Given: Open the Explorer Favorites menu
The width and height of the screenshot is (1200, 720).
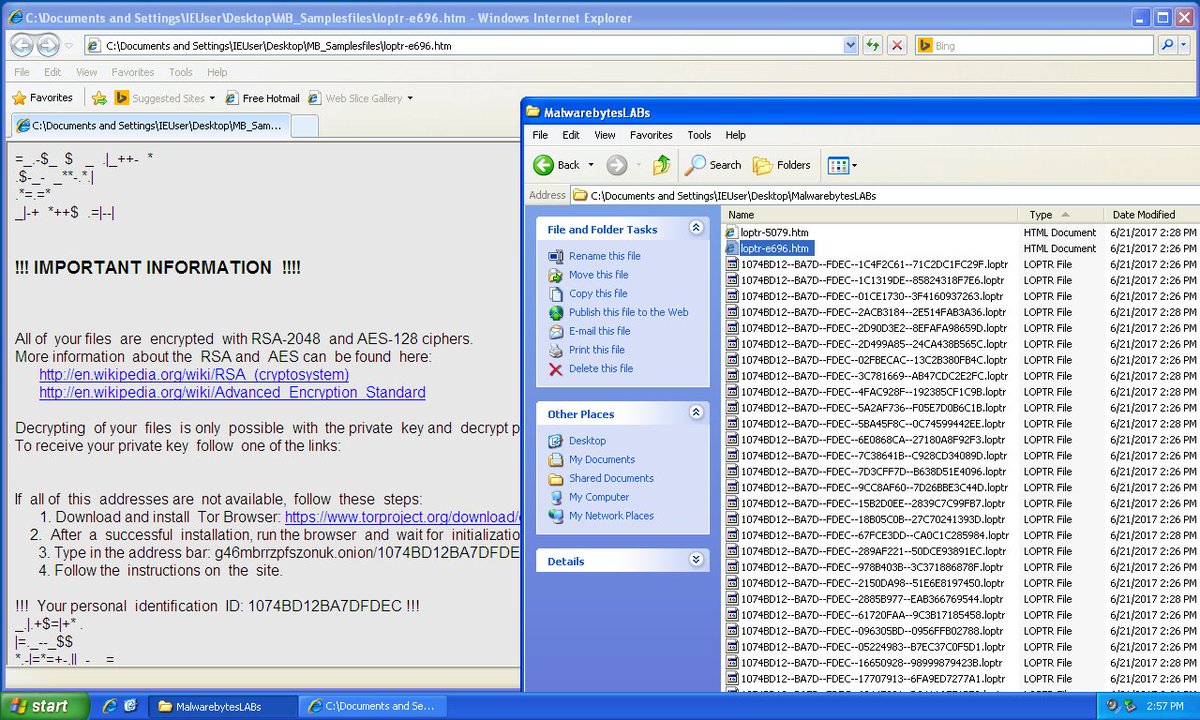Looking at the screenshot, I should pos(651,135).
